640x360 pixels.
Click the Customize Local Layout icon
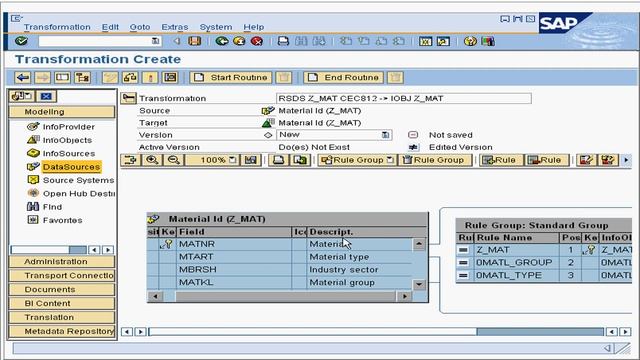(x=488, y=41)
